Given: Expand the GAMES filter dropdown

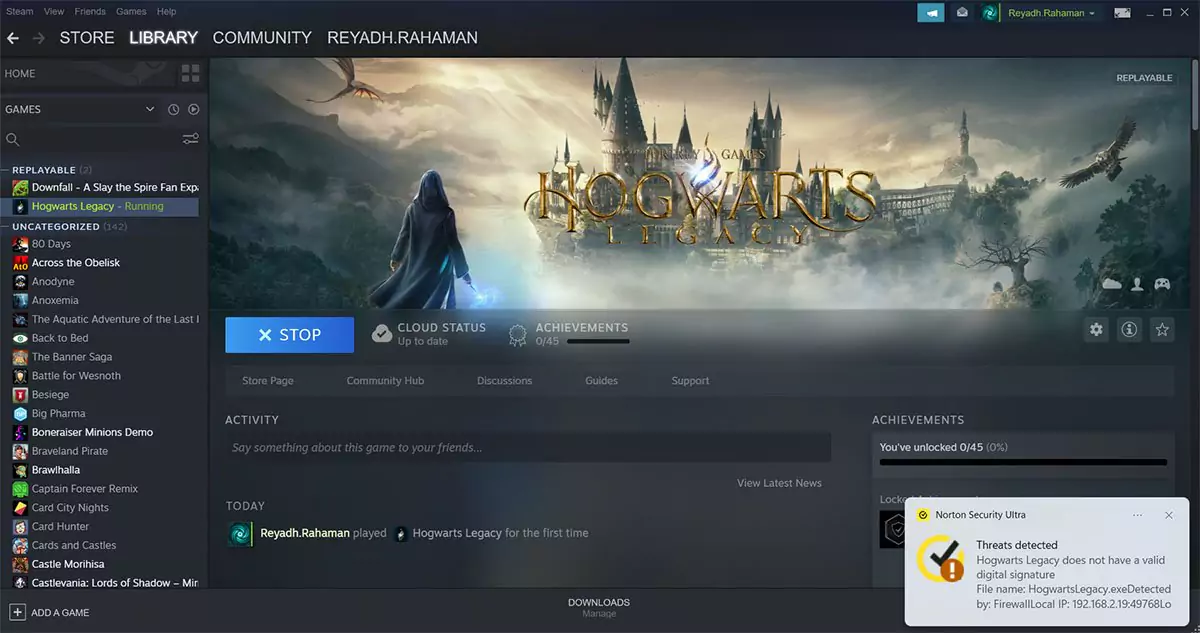Looking at the screenshot, I should click(x=80, y=109).
